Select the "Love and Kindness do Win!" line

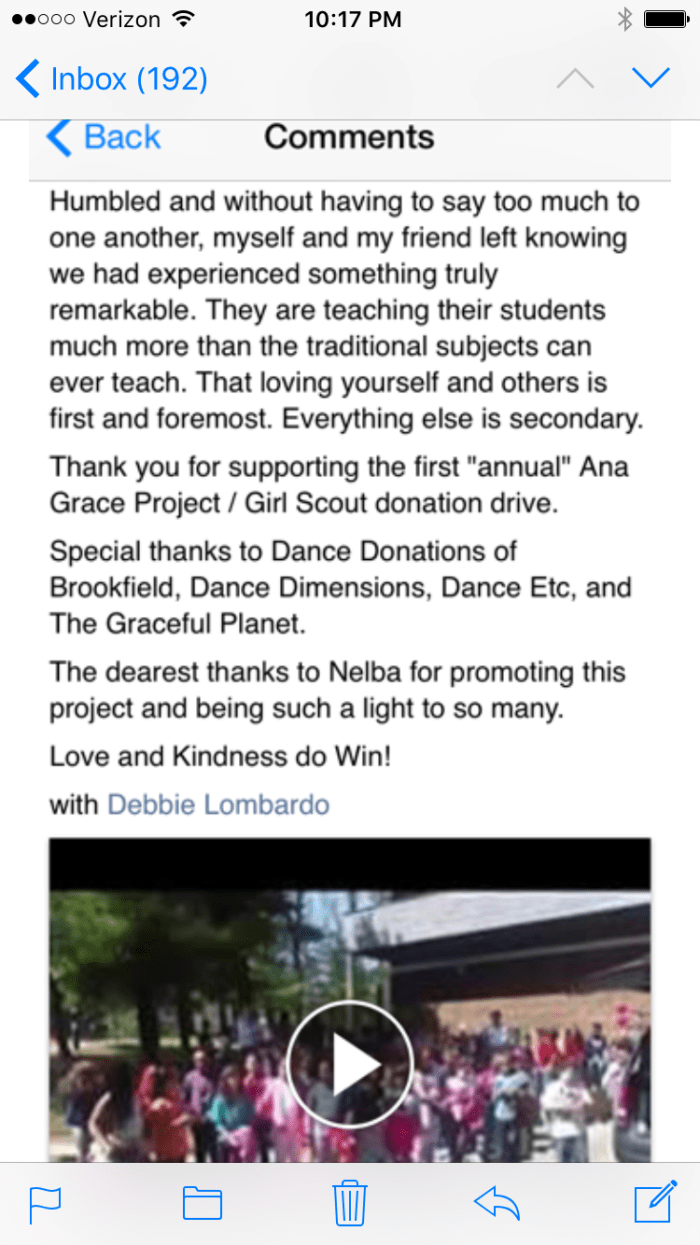click(x=220, y=756)
